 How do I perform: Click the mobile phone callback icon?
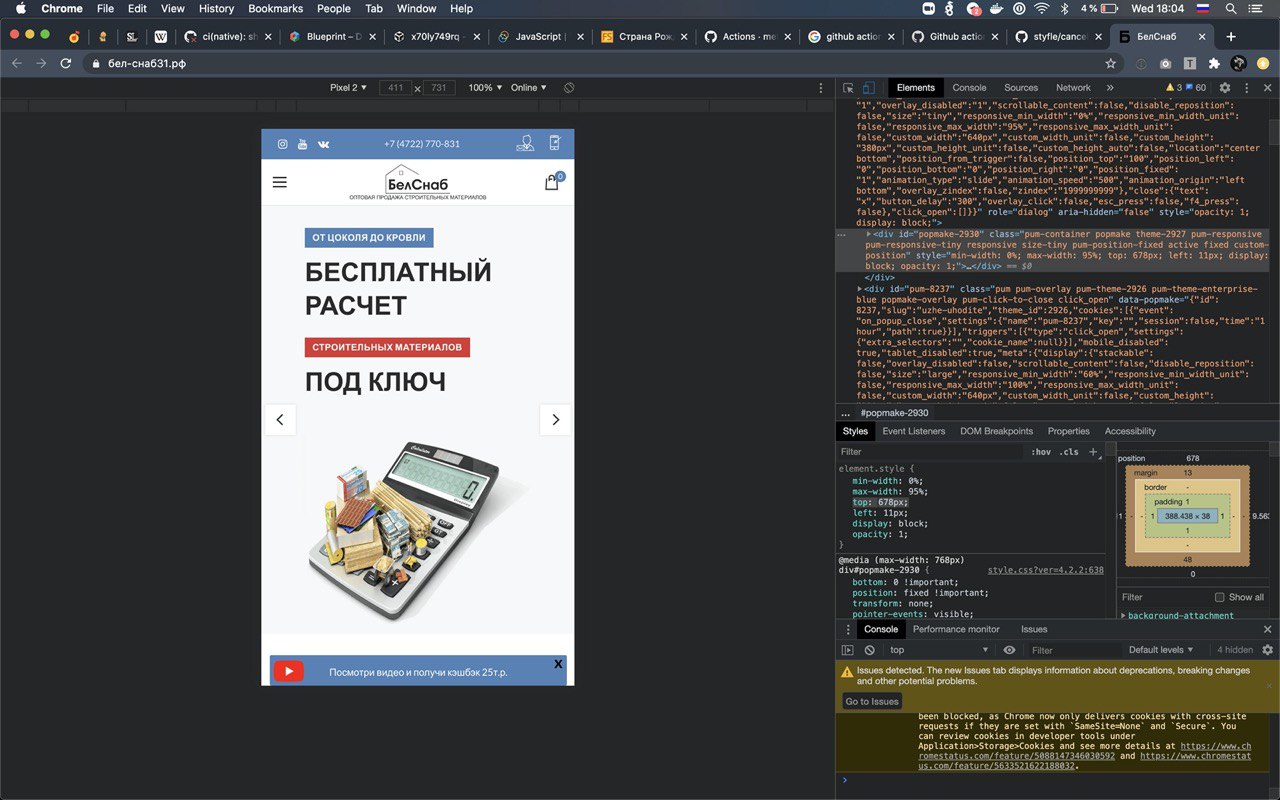point(555,143)
